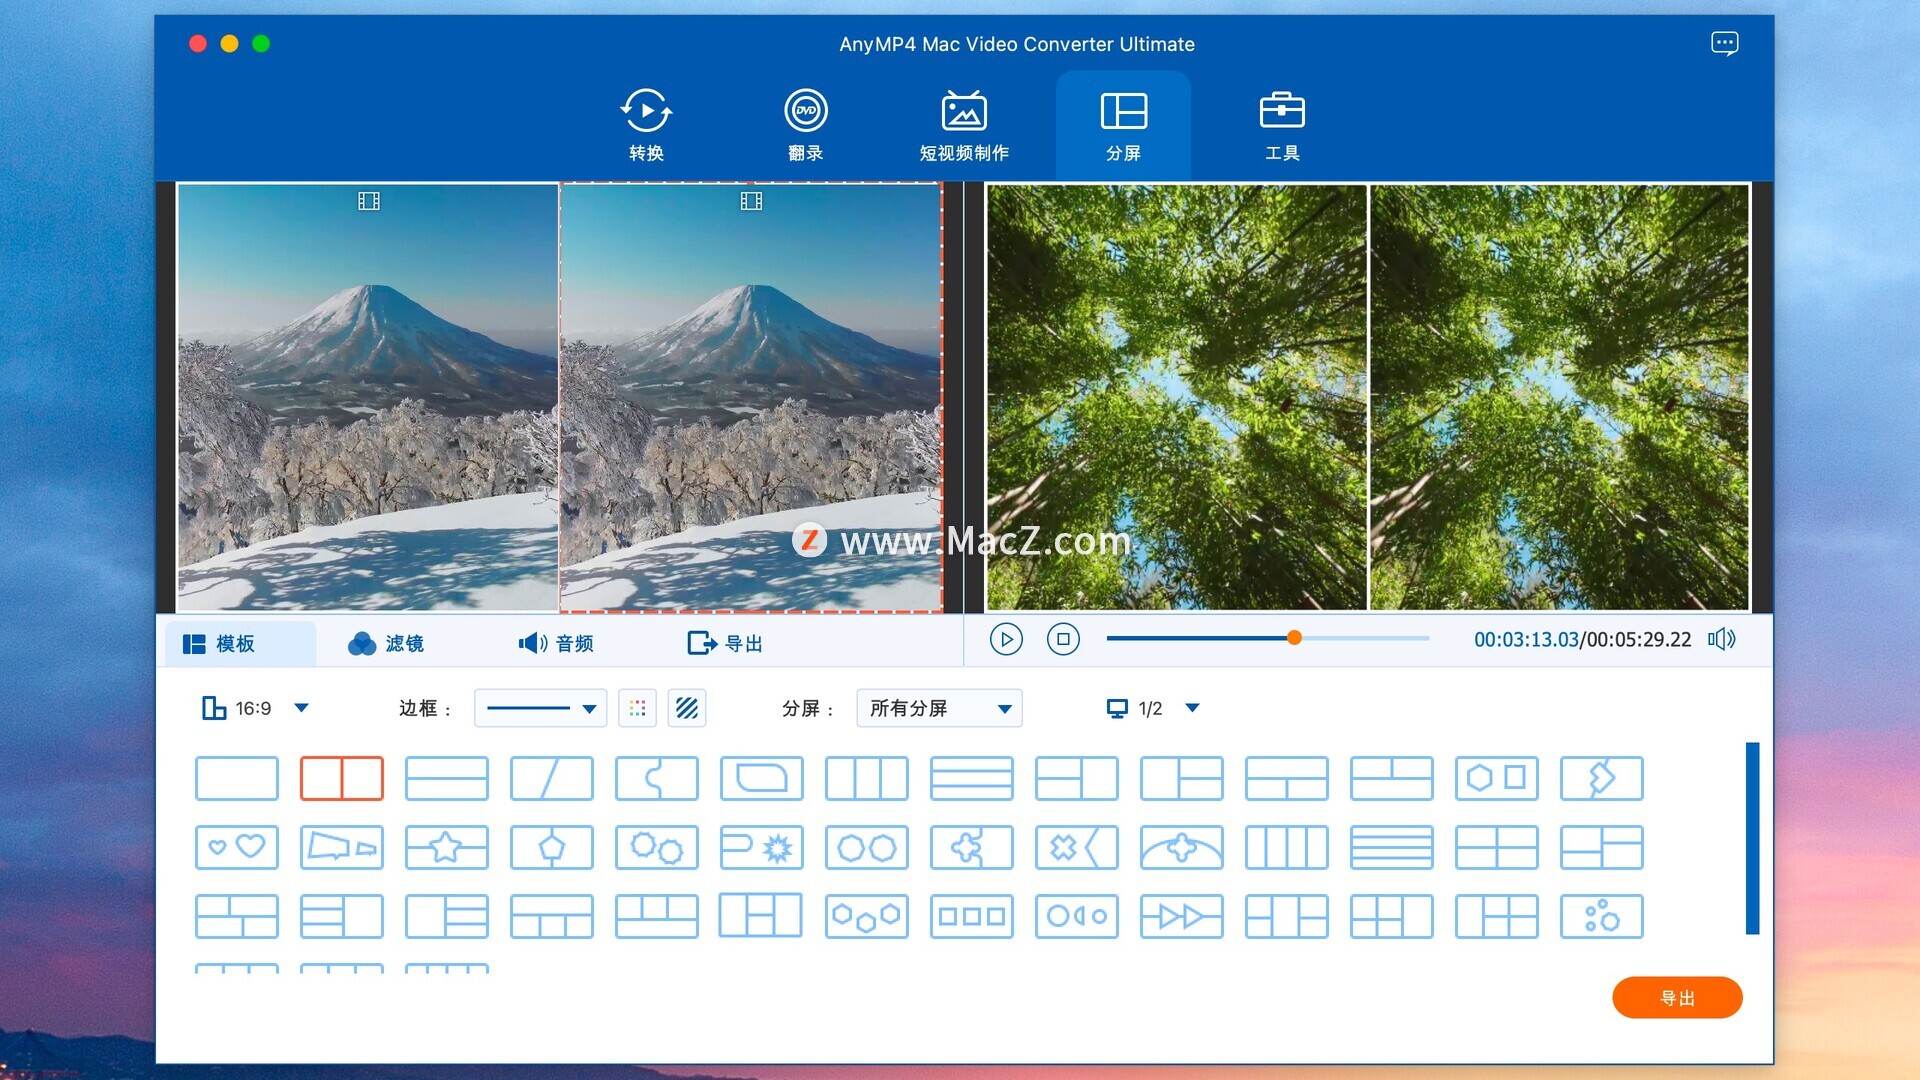This screenshot has height=1080, width=1920.
Task: Stop the preview playback
Action: (x=1063, y=639)
